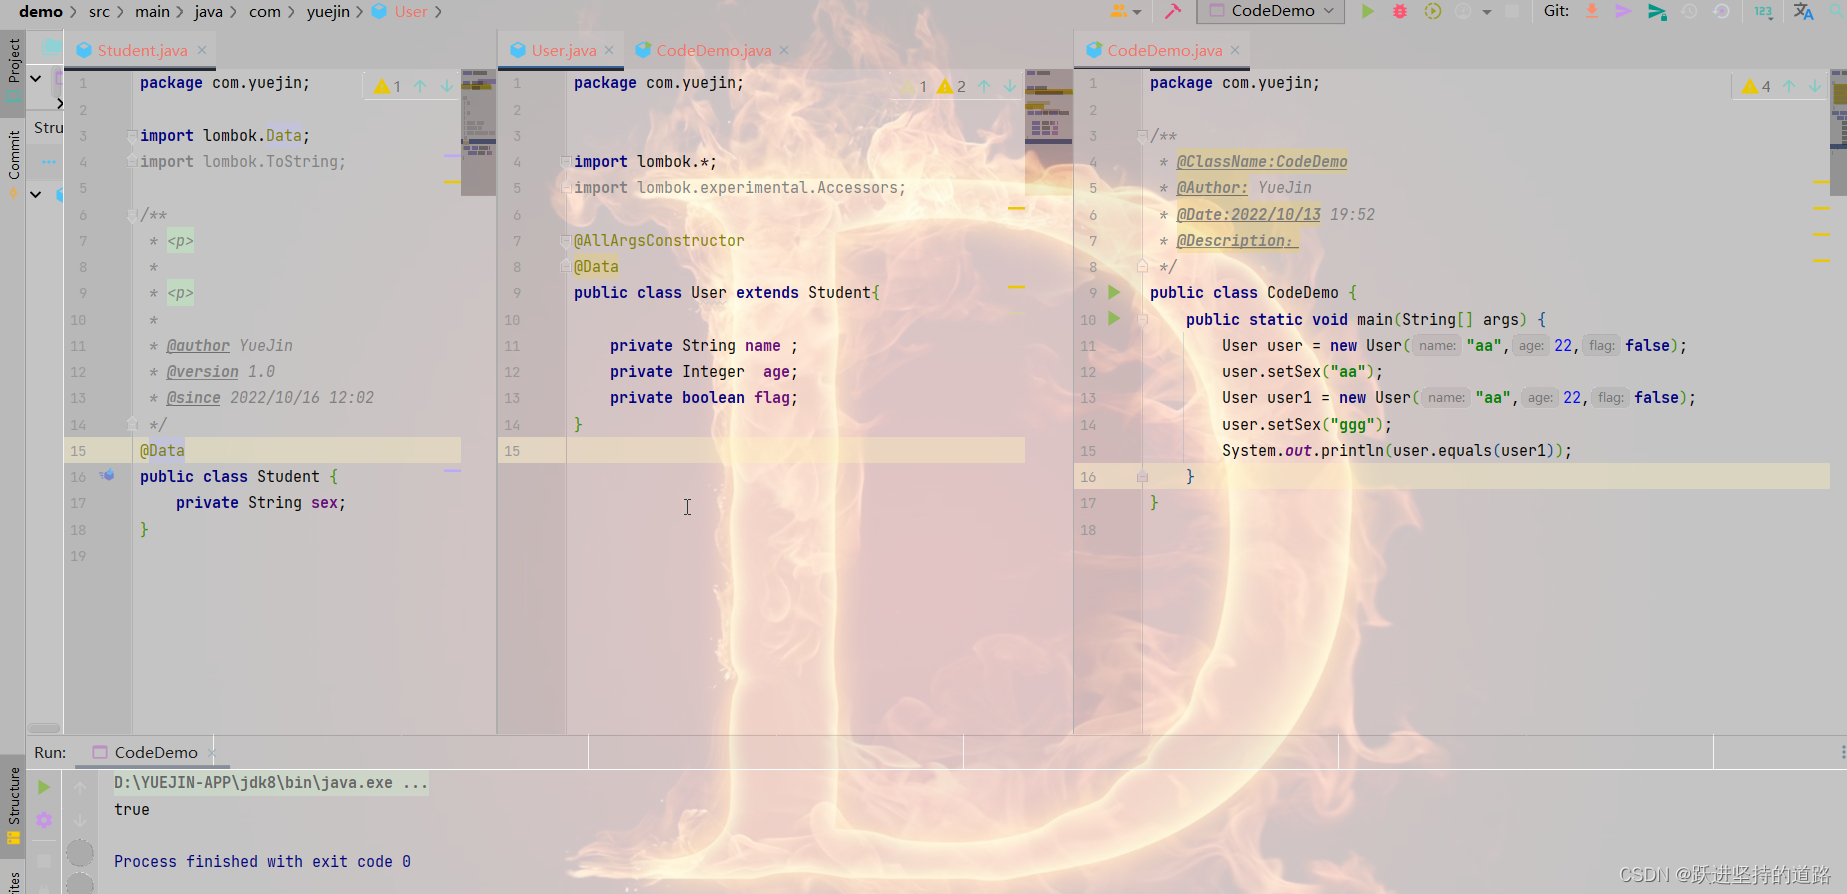Open Run panel settings purple gear icon
Screen dimensions: 1847x894
coord(44,820)
